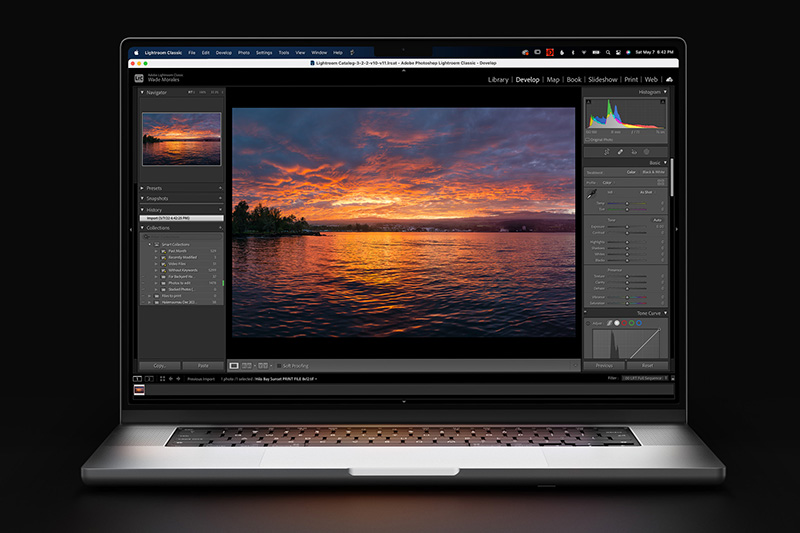The height and width of the screenshot is (533, 800).
Task: Select the red channel curve circle
Action: (624, 323)
